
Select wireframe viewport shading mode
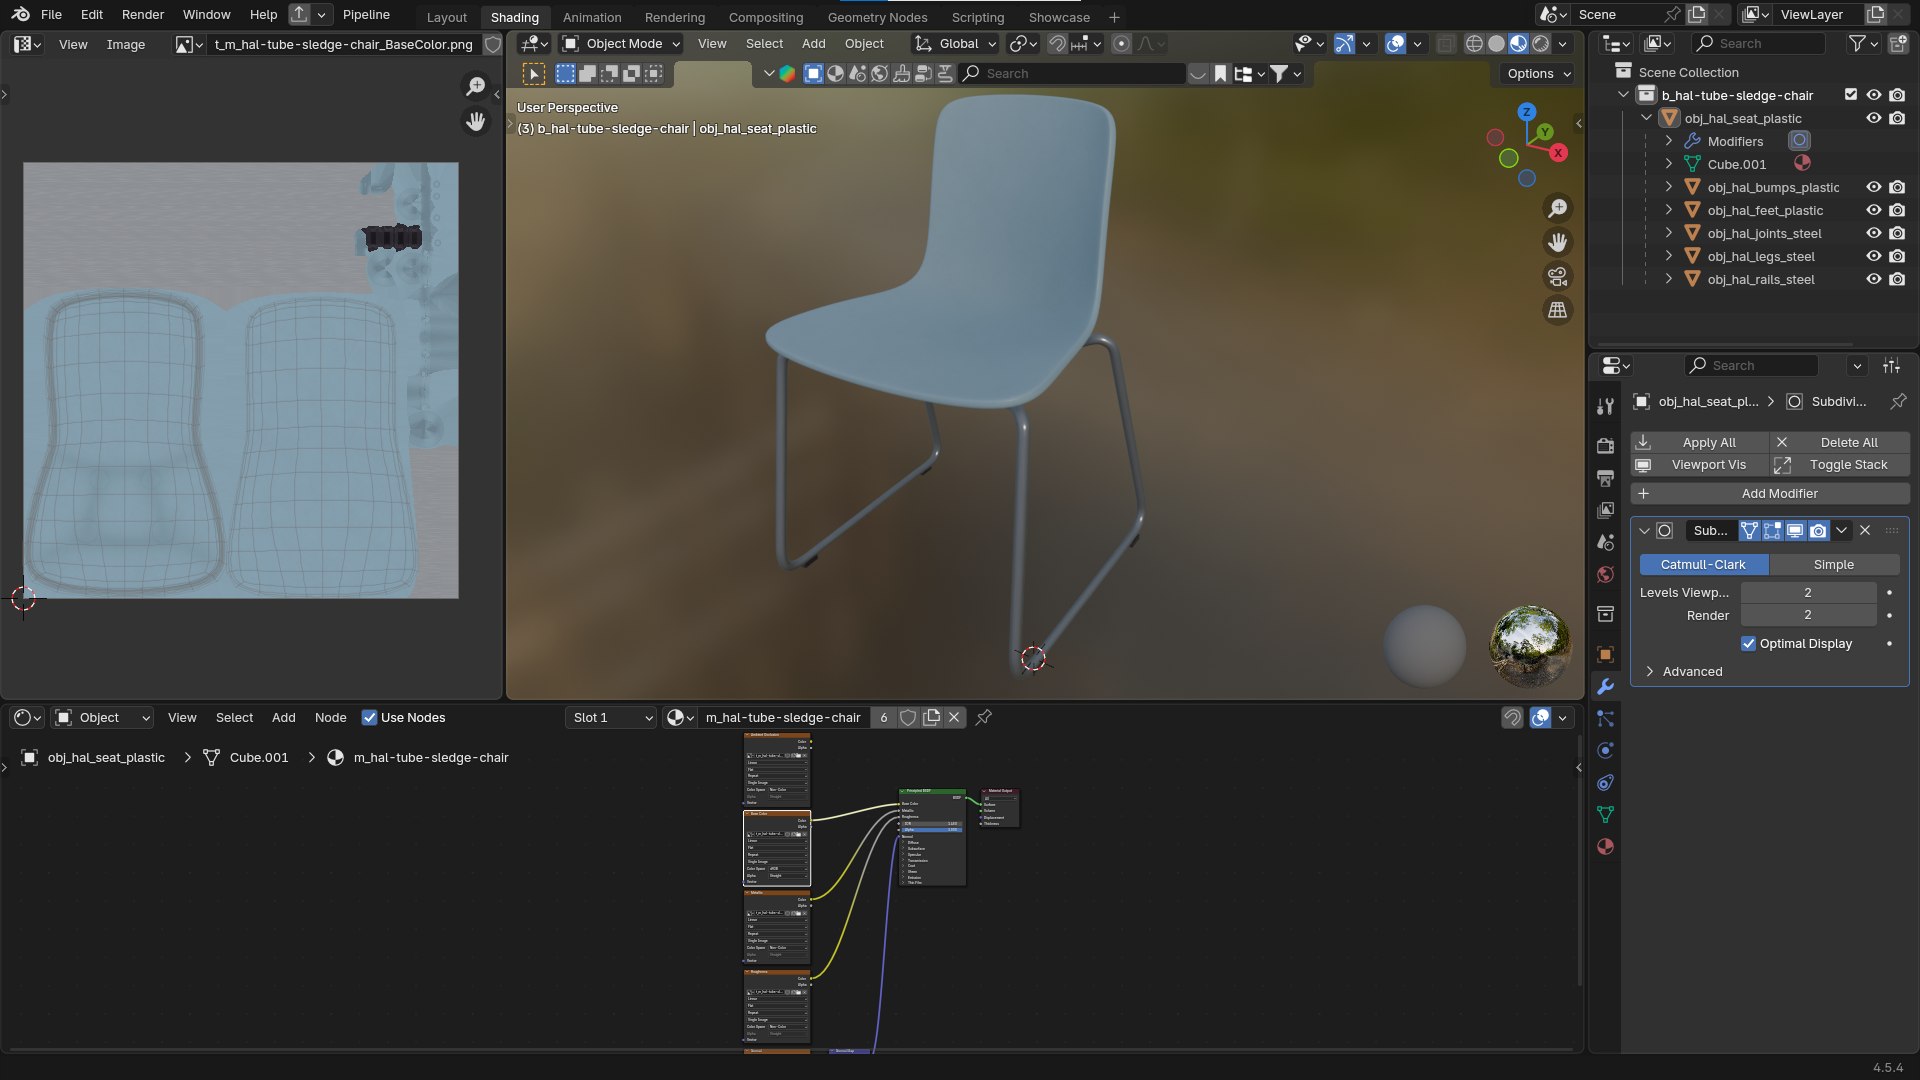(1474, 44)
